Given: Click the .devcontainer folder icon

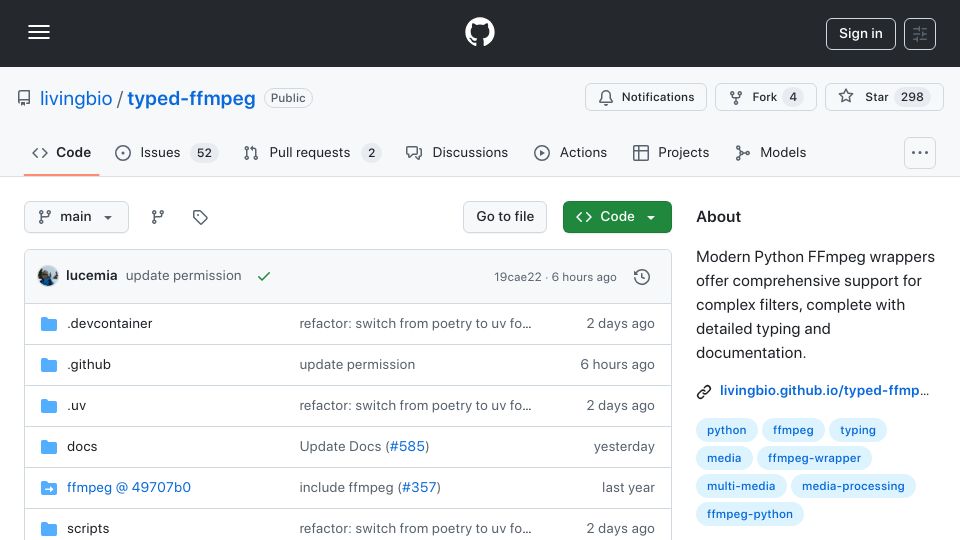Looking at the screenshot, I should click(49, 323).
